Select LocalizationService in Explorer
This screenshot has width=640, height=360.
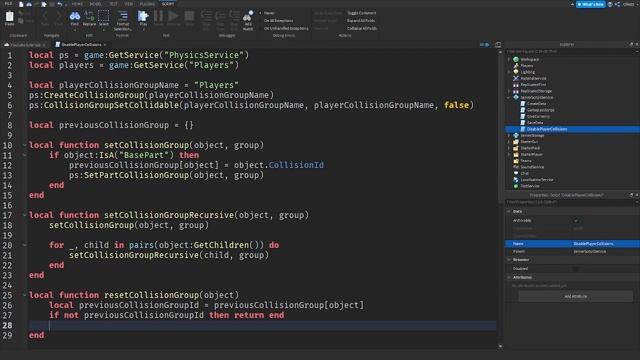click(x=536, y=180)
